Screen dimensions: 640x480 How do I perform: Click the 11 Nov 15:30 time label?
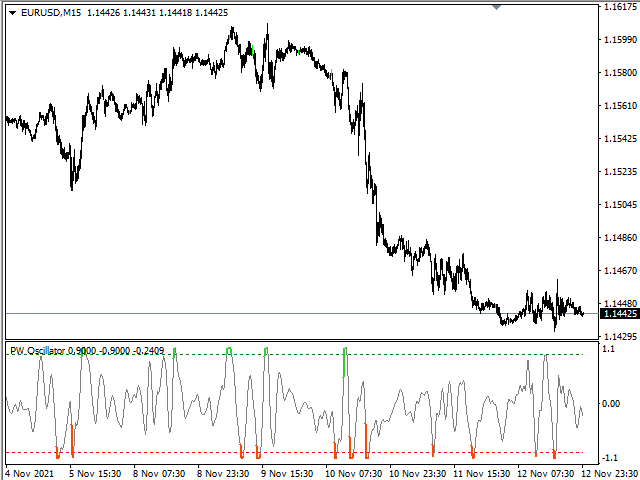[x=483, y=474]
